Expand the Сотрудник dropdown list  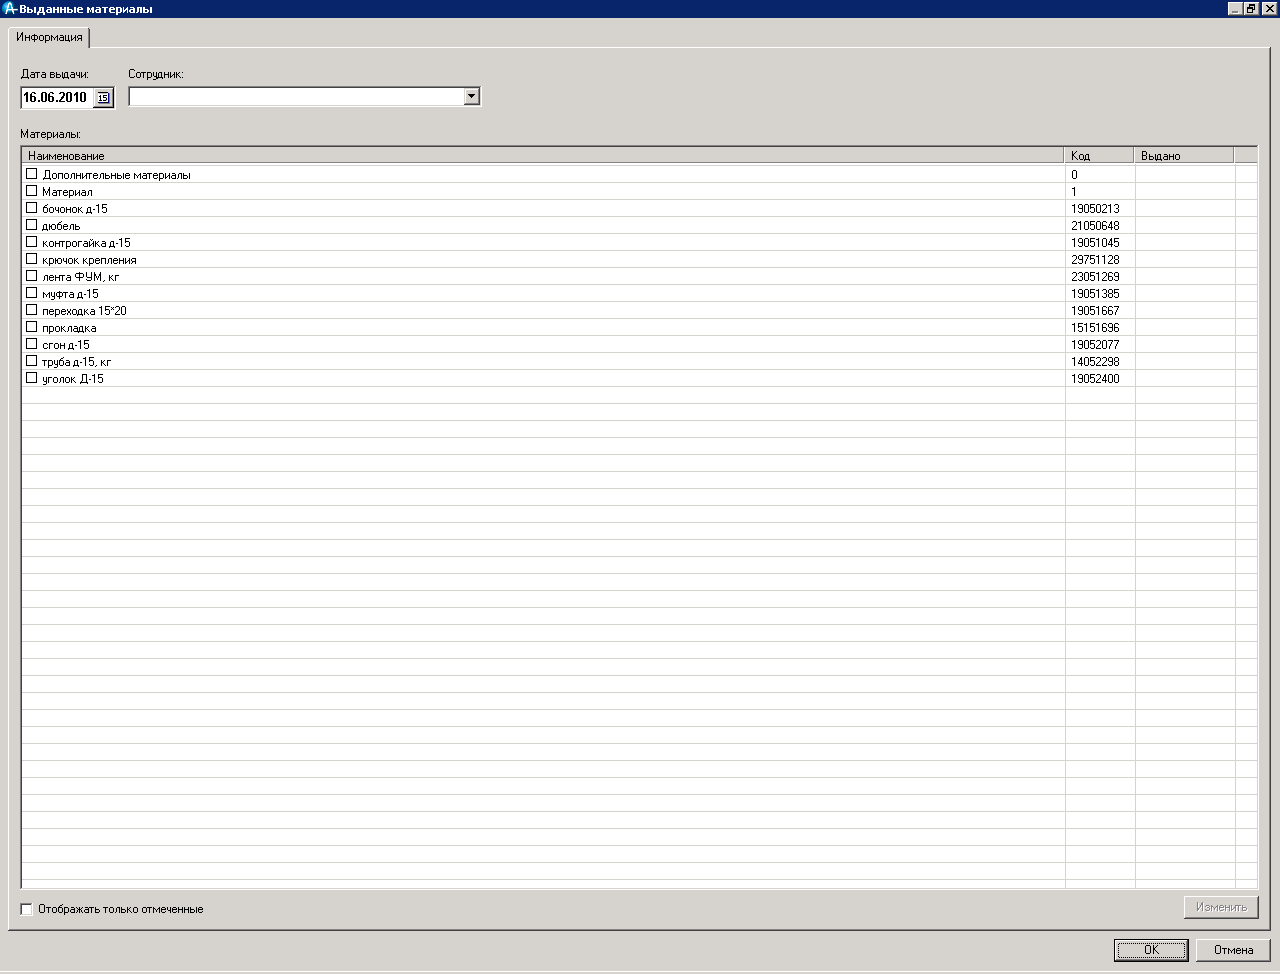[x=472, y=97]
